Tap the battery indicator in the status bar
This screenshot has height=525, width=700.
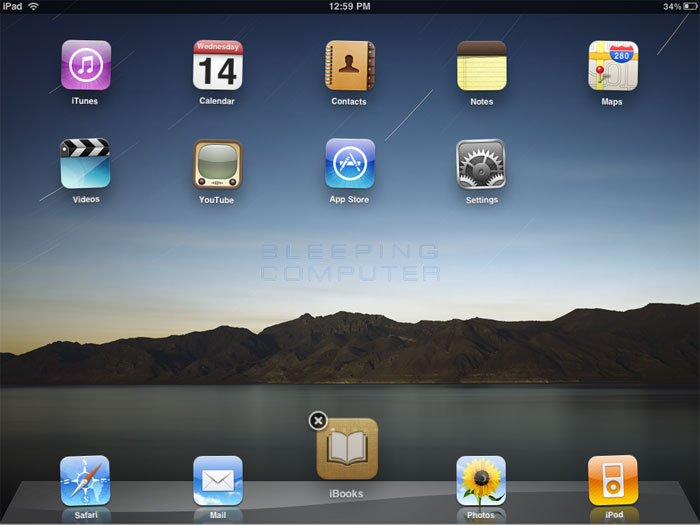[690, 7]
